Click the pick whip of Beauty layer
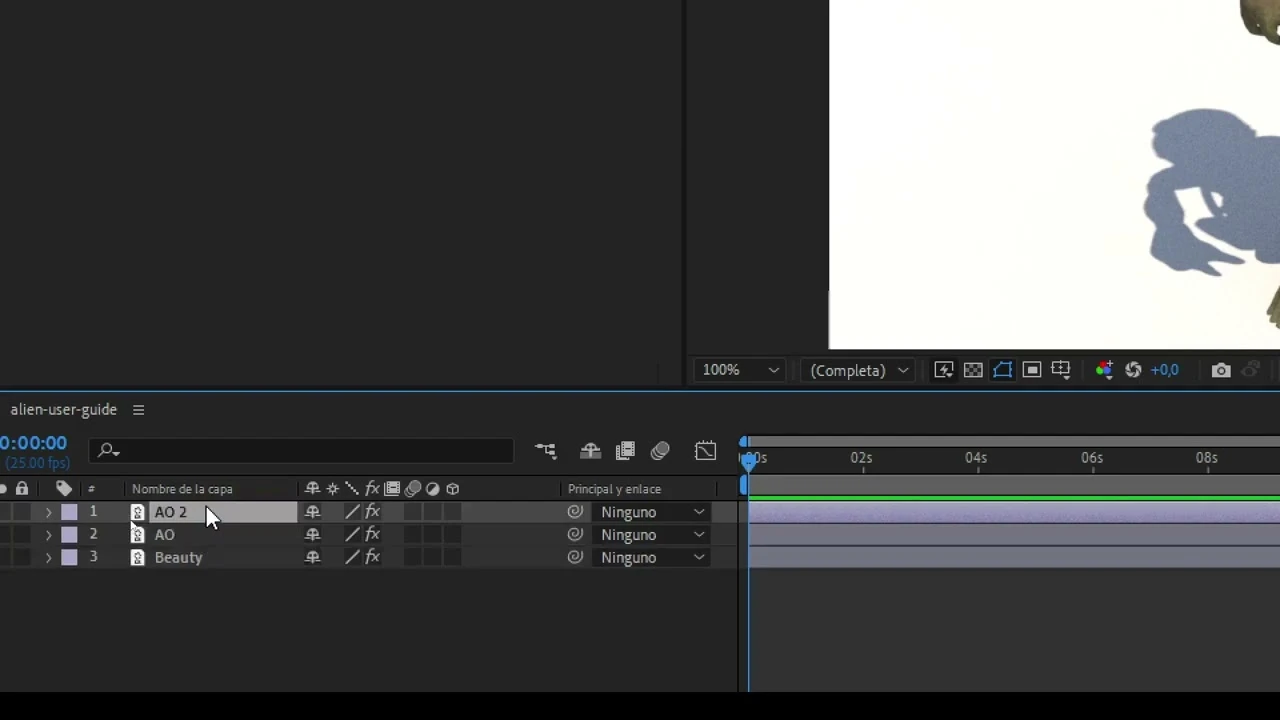 [575, 558]
